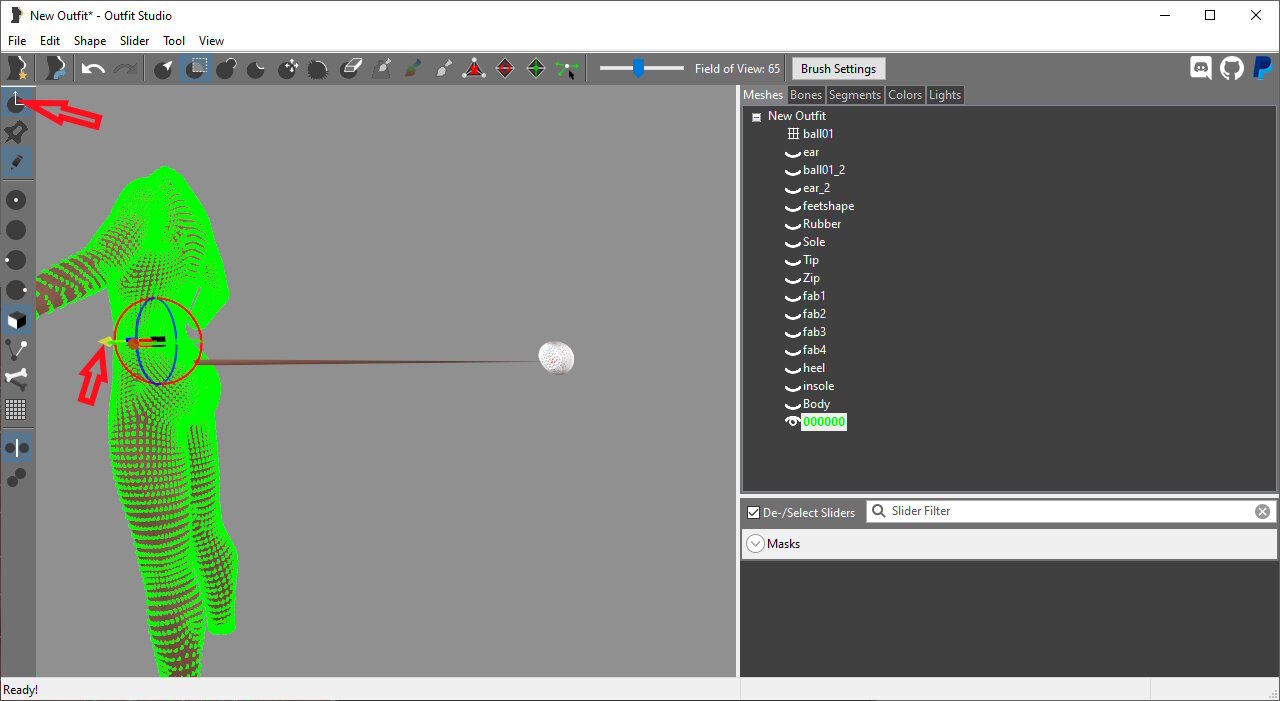Screen dimensions: 1280x701
Task: Open the Slider menu
Action: pos(134,41)
